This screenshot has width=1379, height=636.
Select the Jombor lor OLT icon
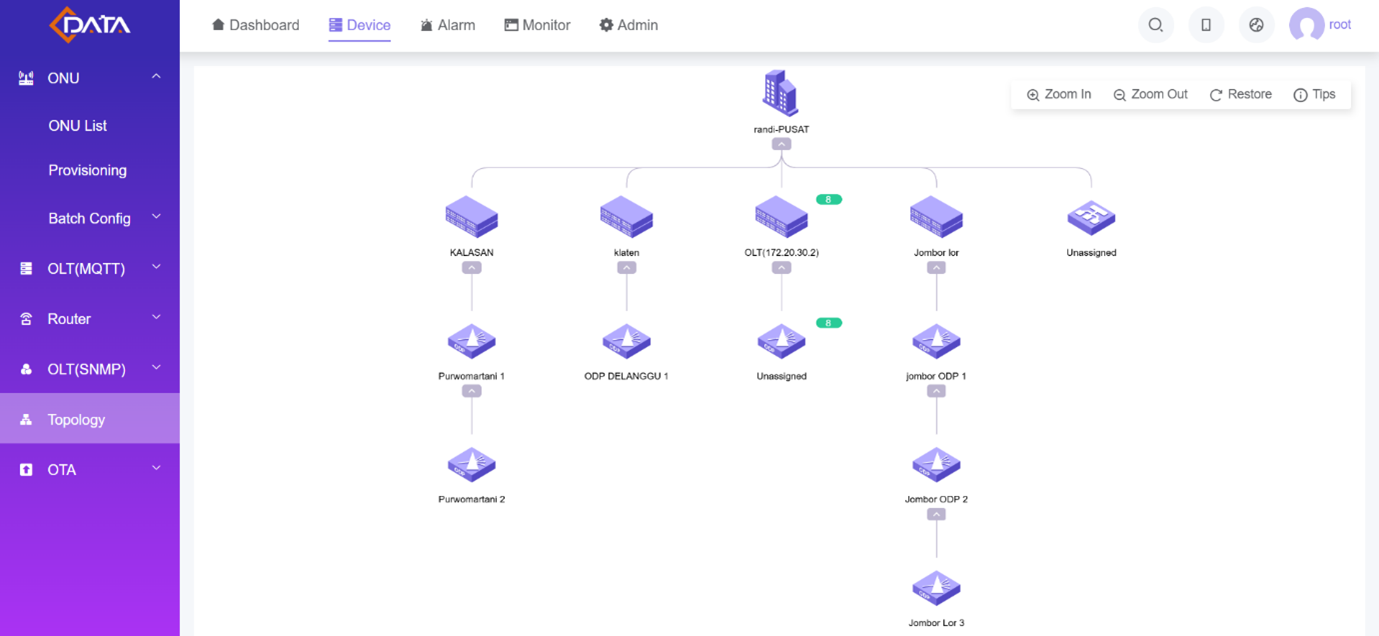coord(936,217)
